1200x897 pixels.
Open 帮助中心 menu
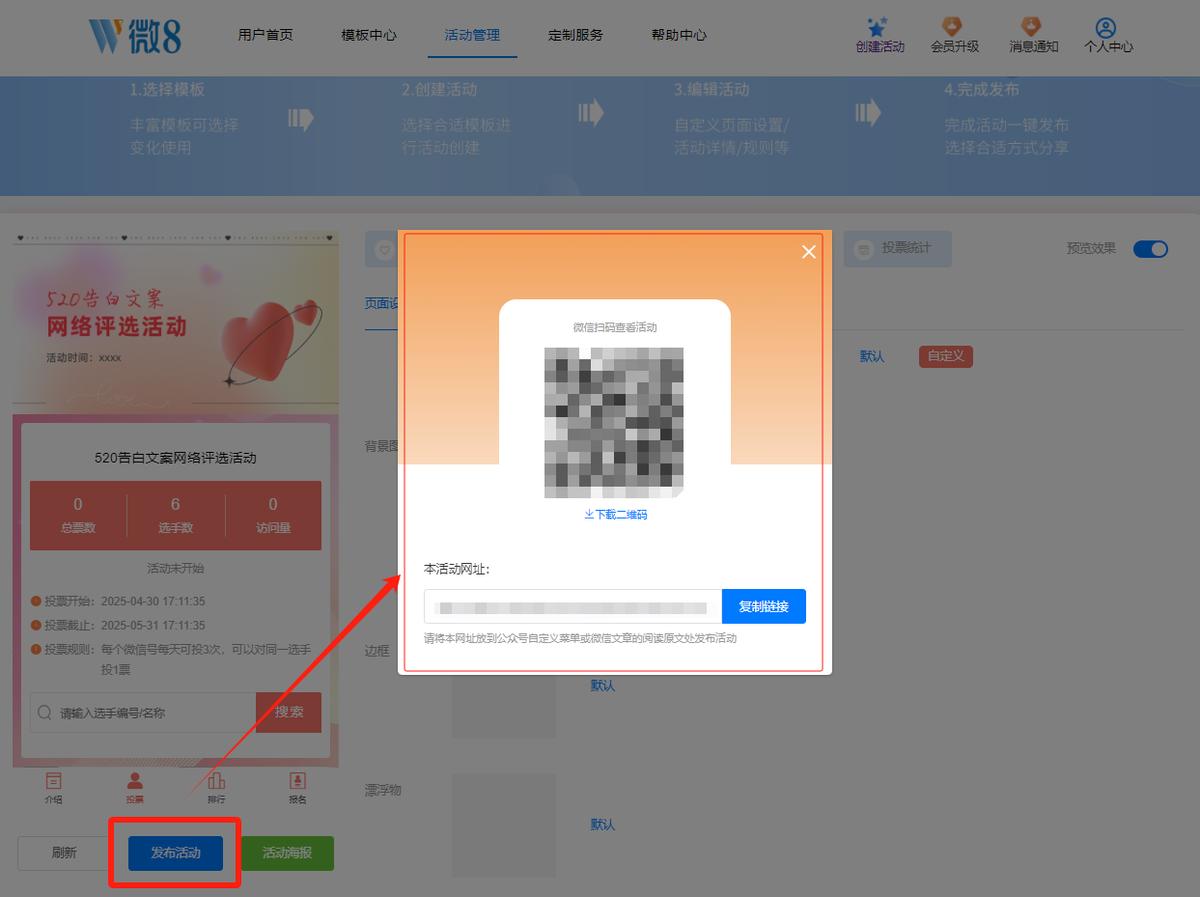(678, 34)
